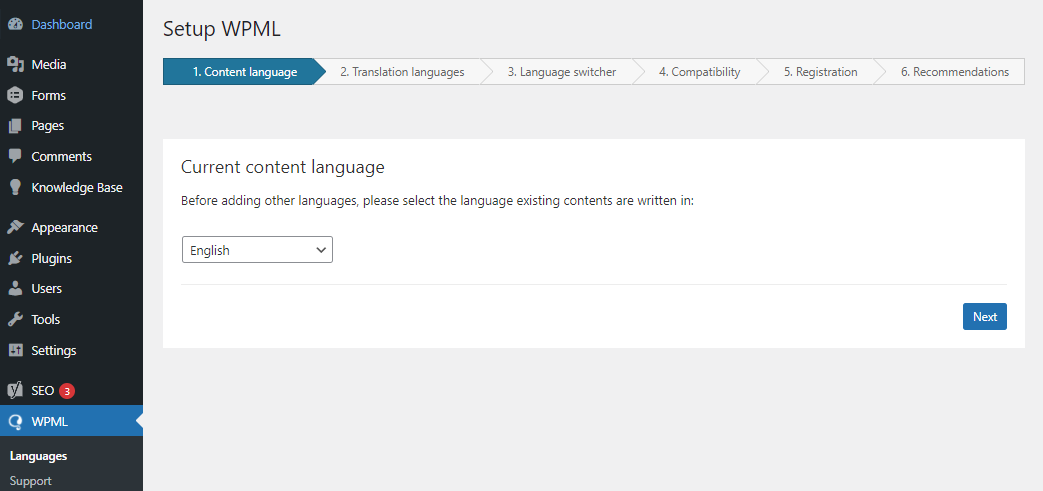Click the Media icon in sidebar

pyautogui.click(x=15, y=65)
